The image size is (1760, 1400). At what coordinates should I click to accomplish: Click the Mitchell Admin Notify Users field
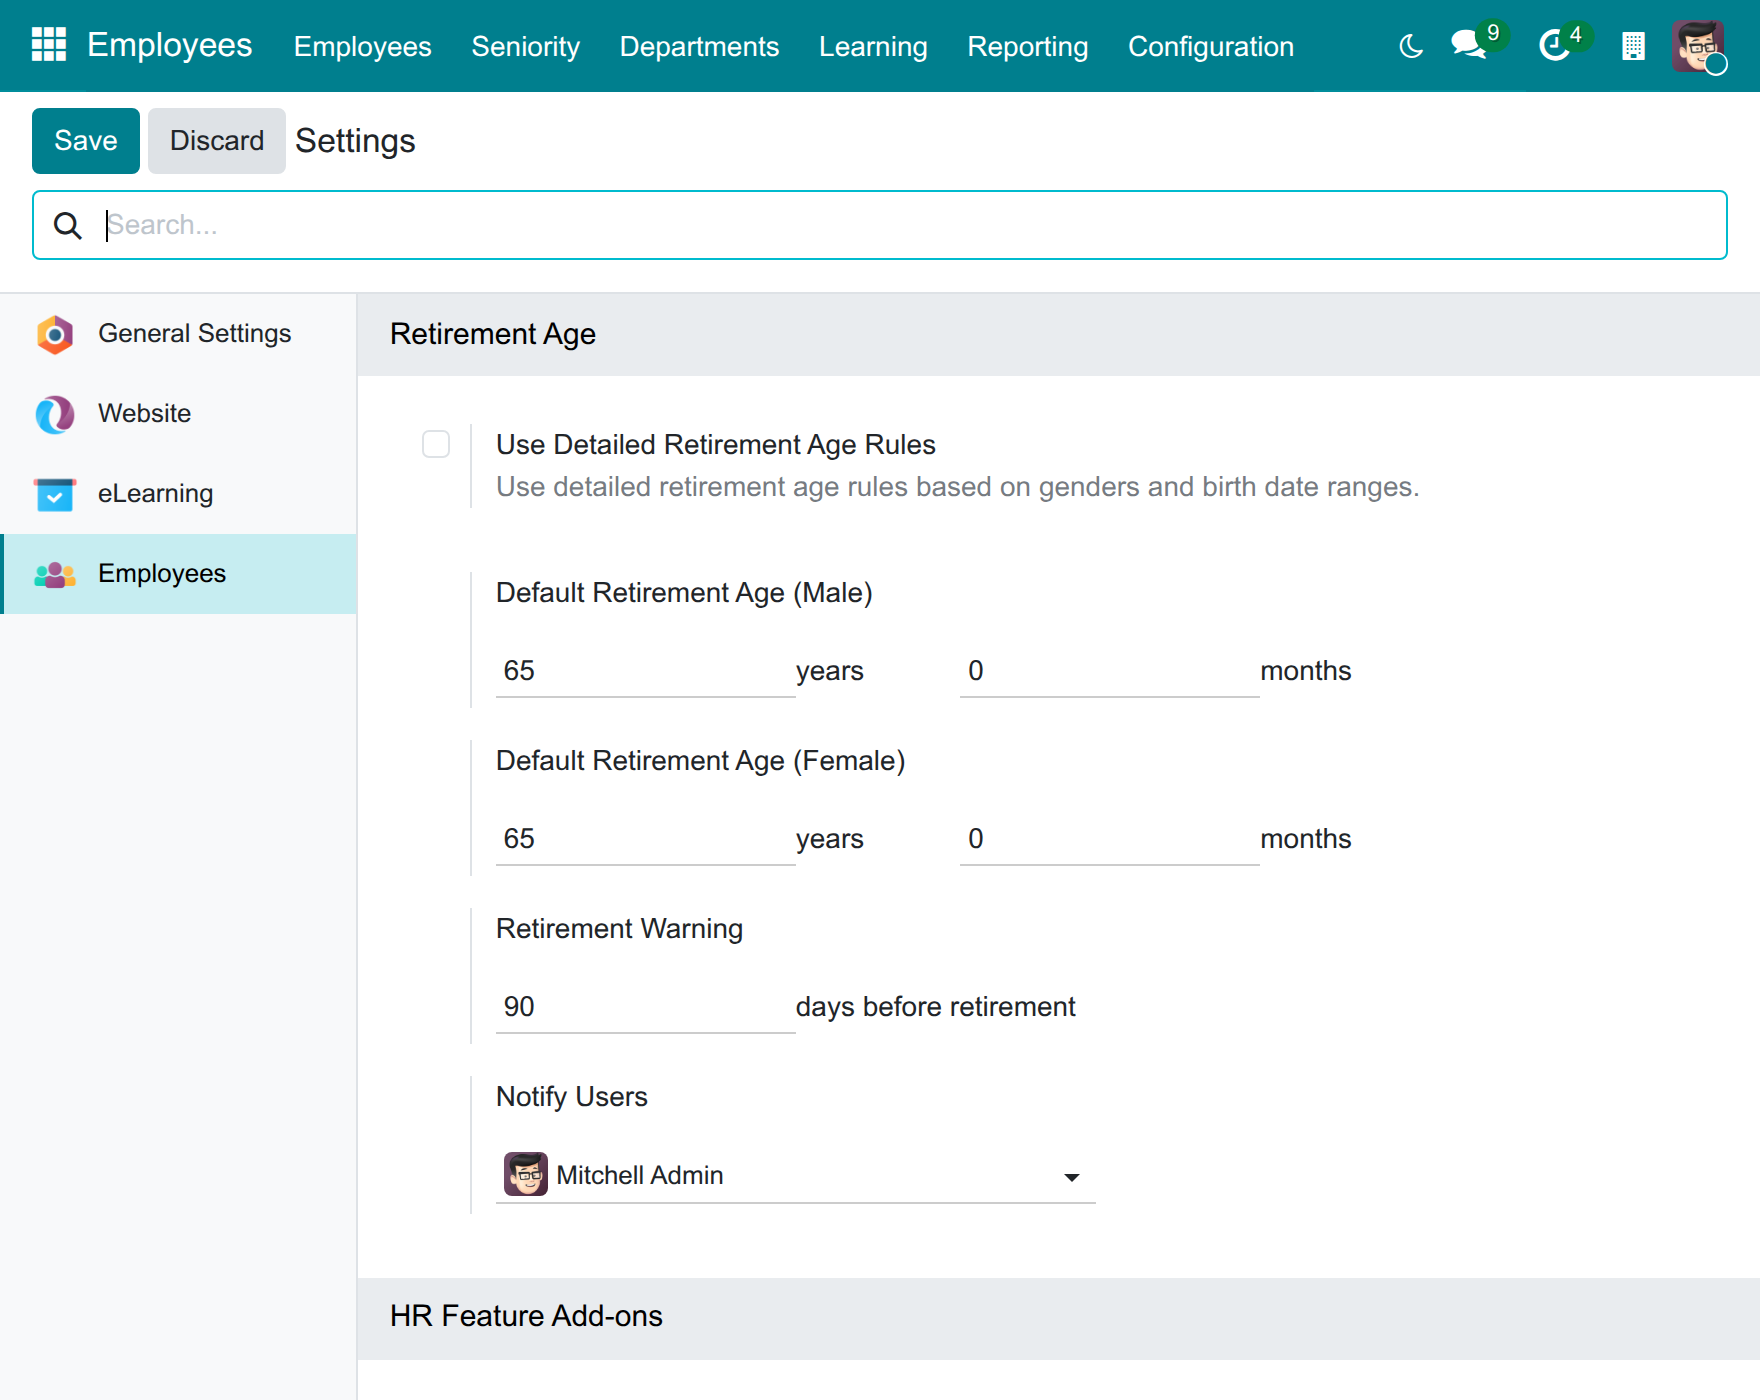click(796, 1175)
